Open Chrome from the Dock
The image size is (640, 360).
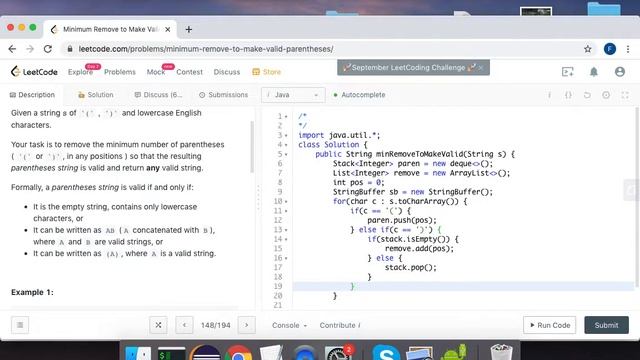(x=238, y=353)
